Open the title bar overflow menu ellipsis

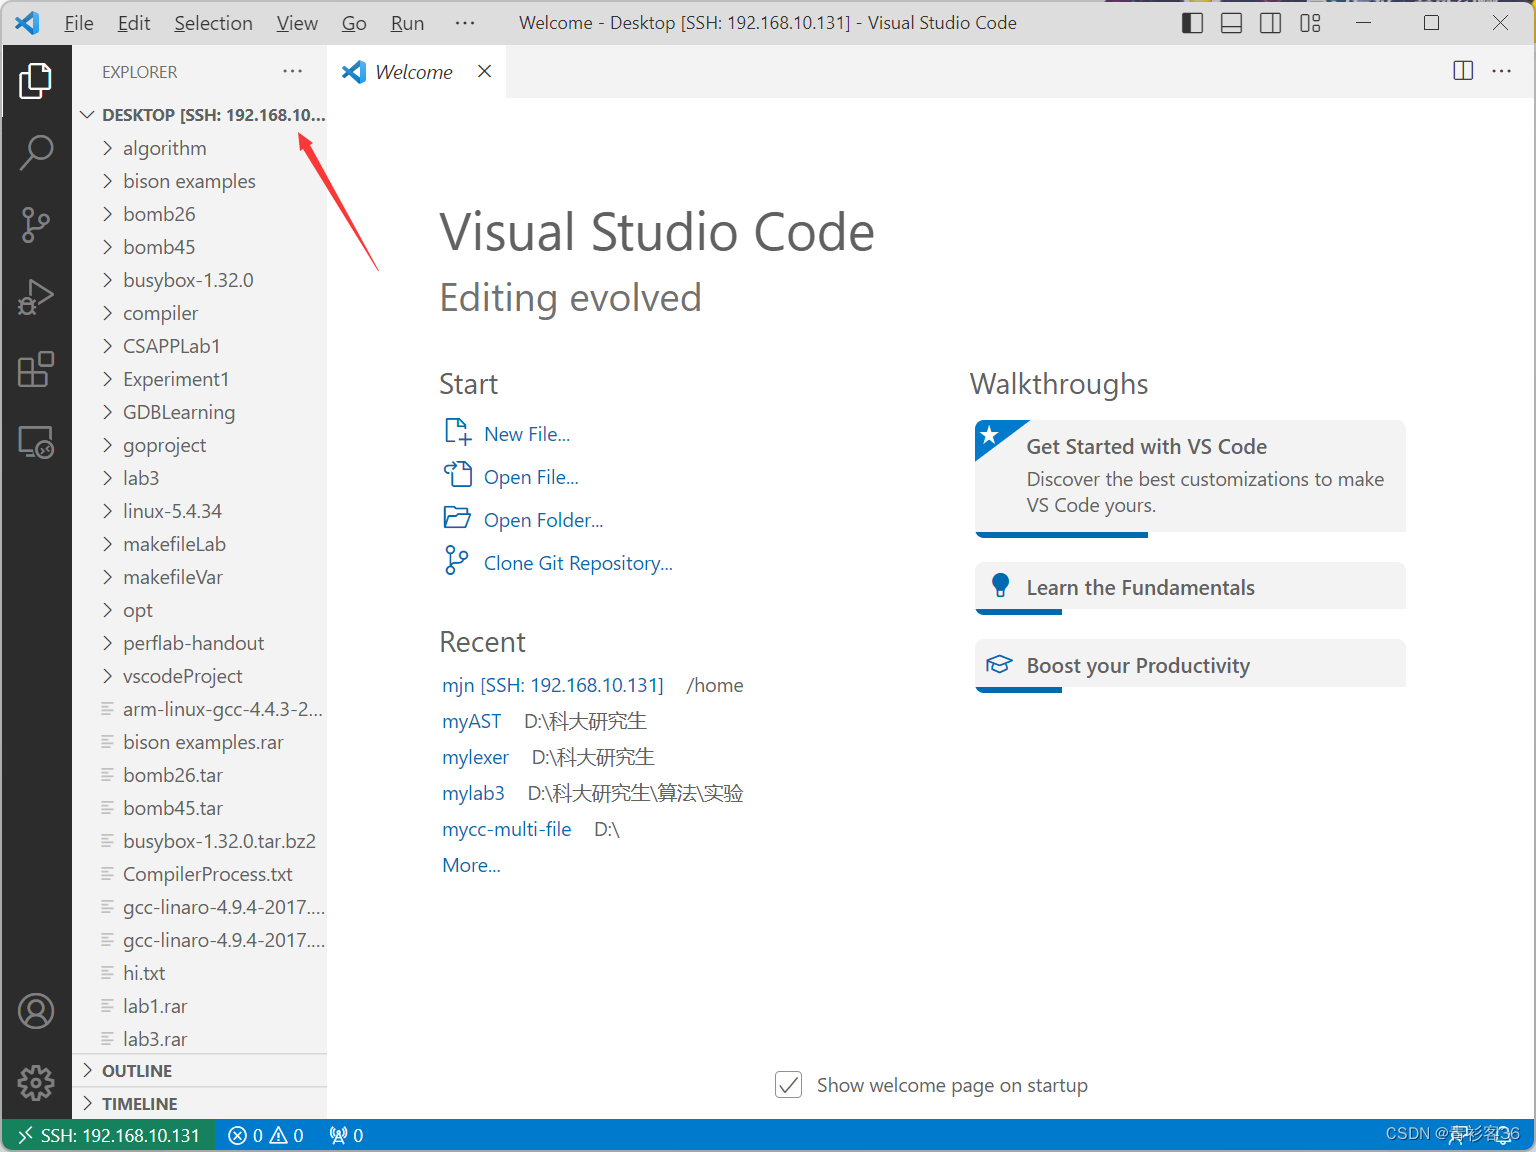pyautogui.click(x=464, y=22)
